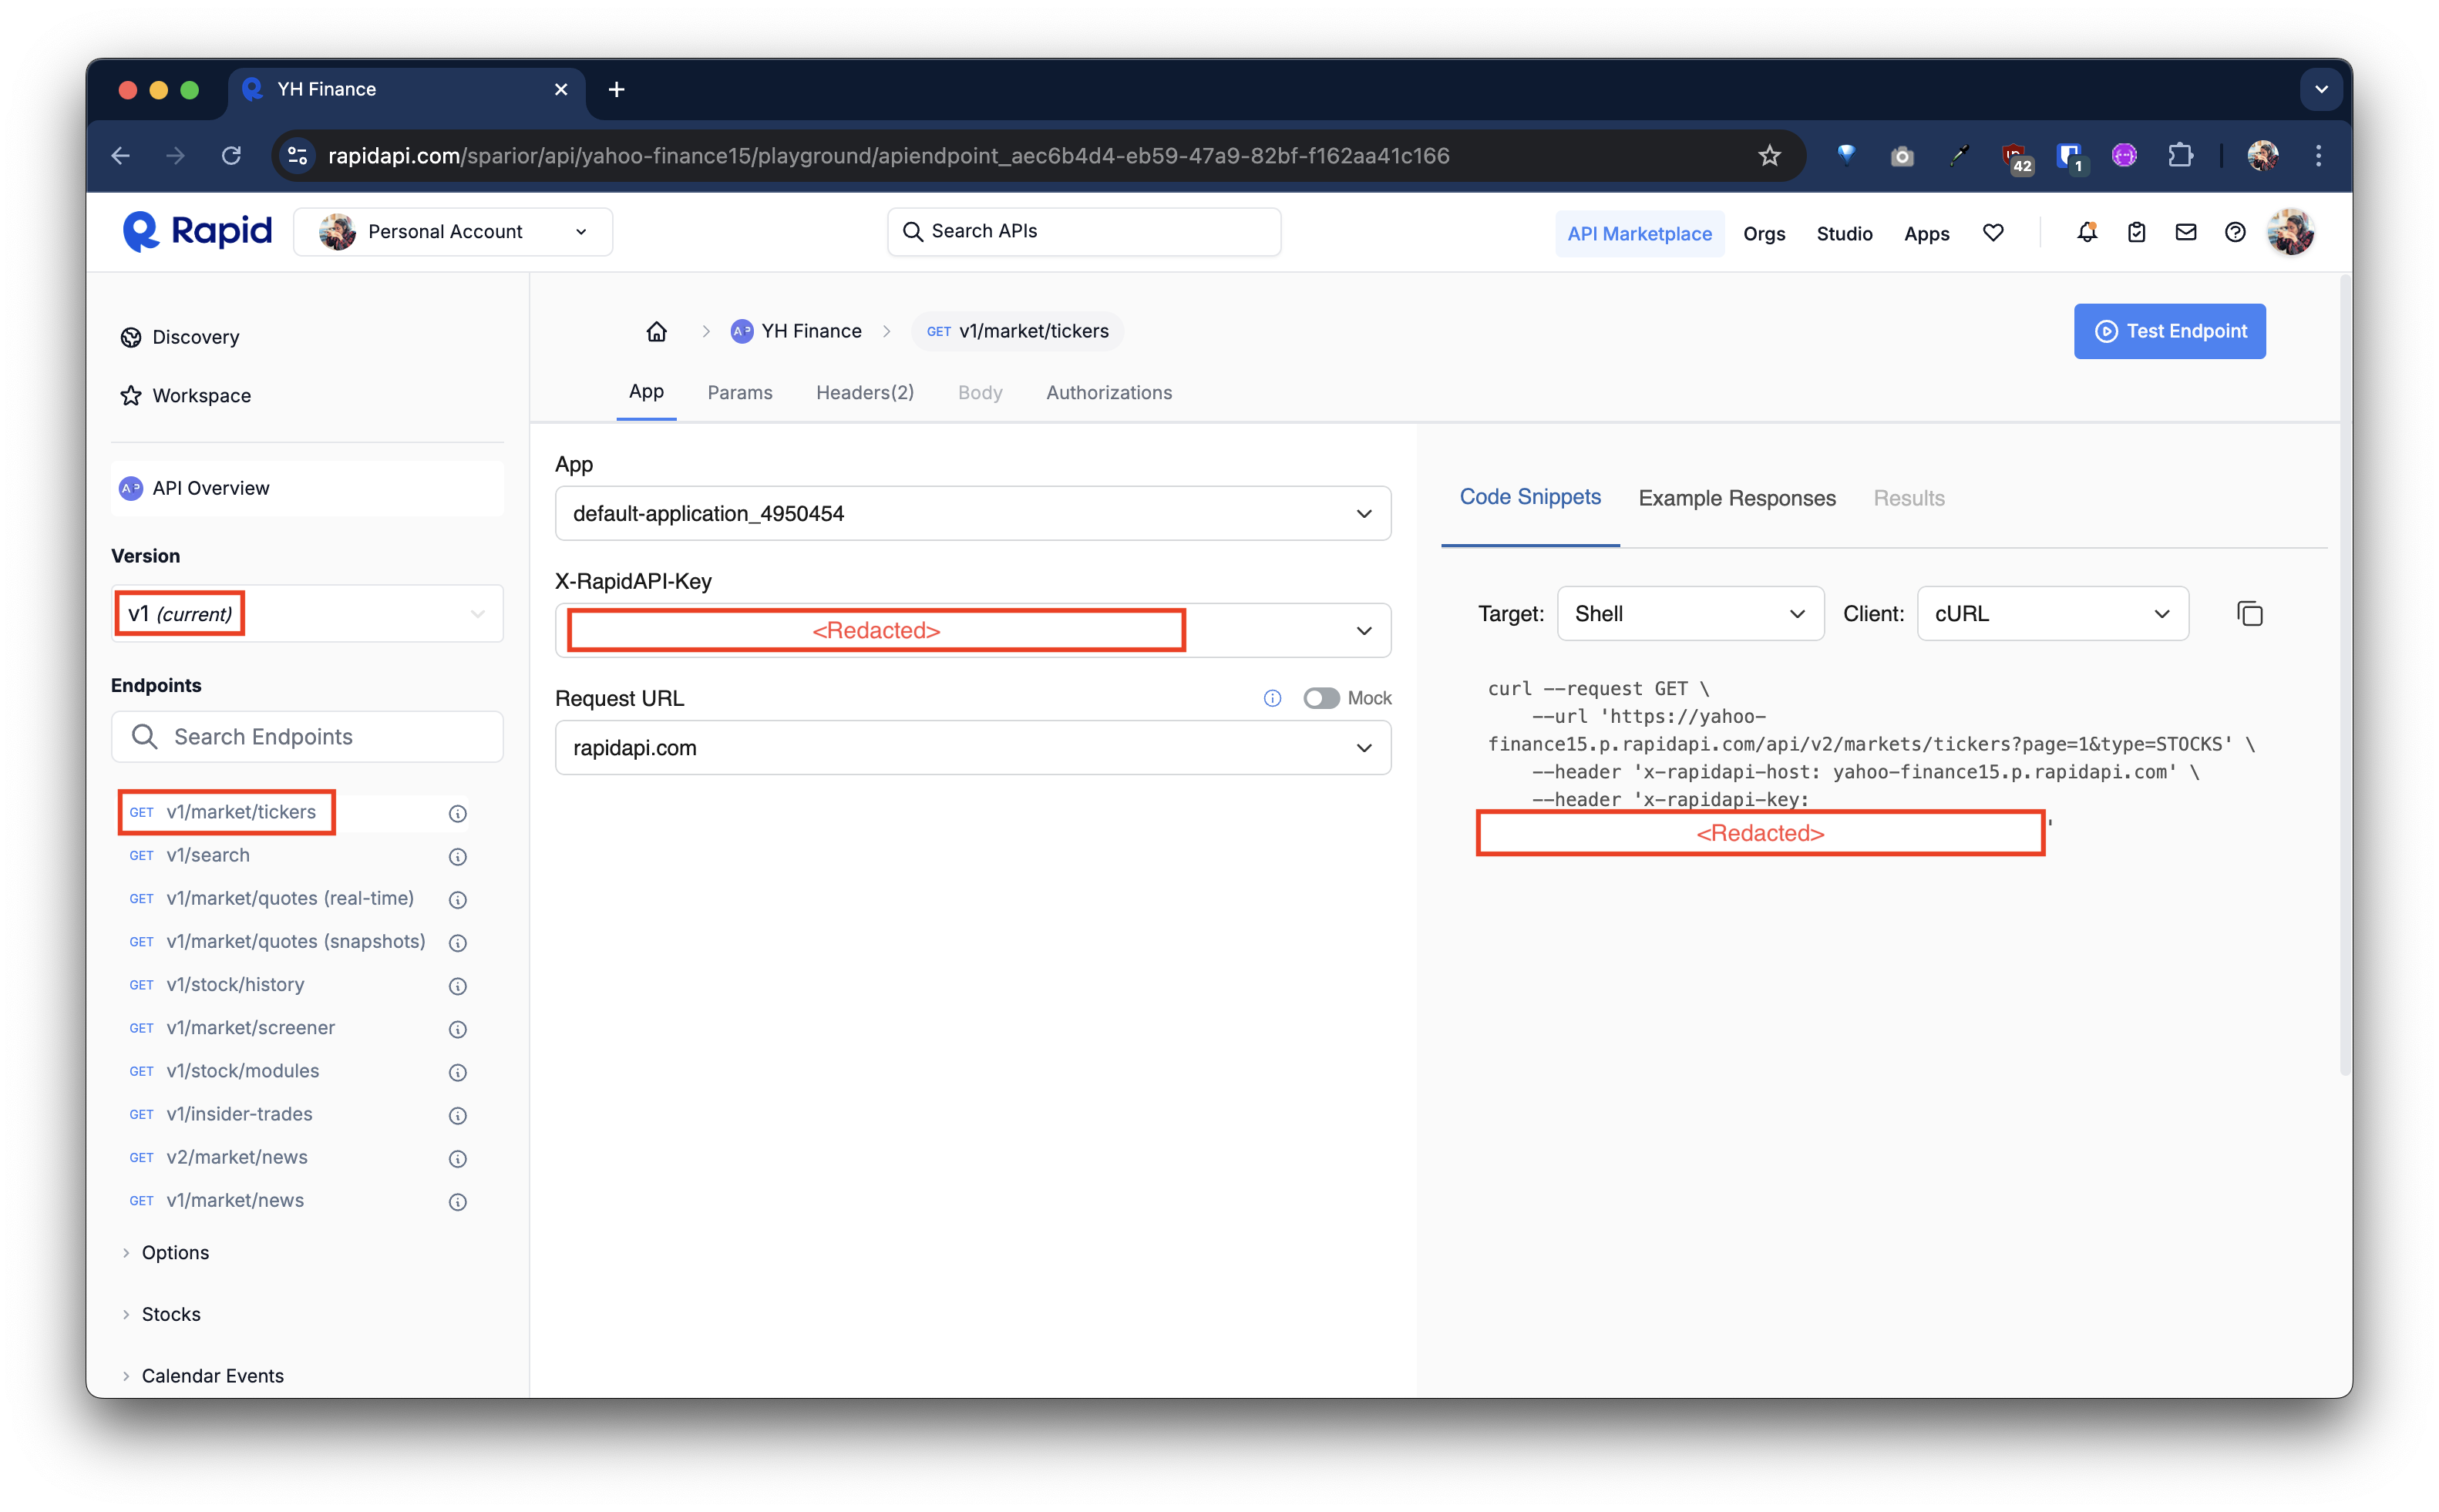The width and height of the screenshot is (2439, 1512).
Task: Open the browser extensions puzzle icon
Action: pos(2180,156)
